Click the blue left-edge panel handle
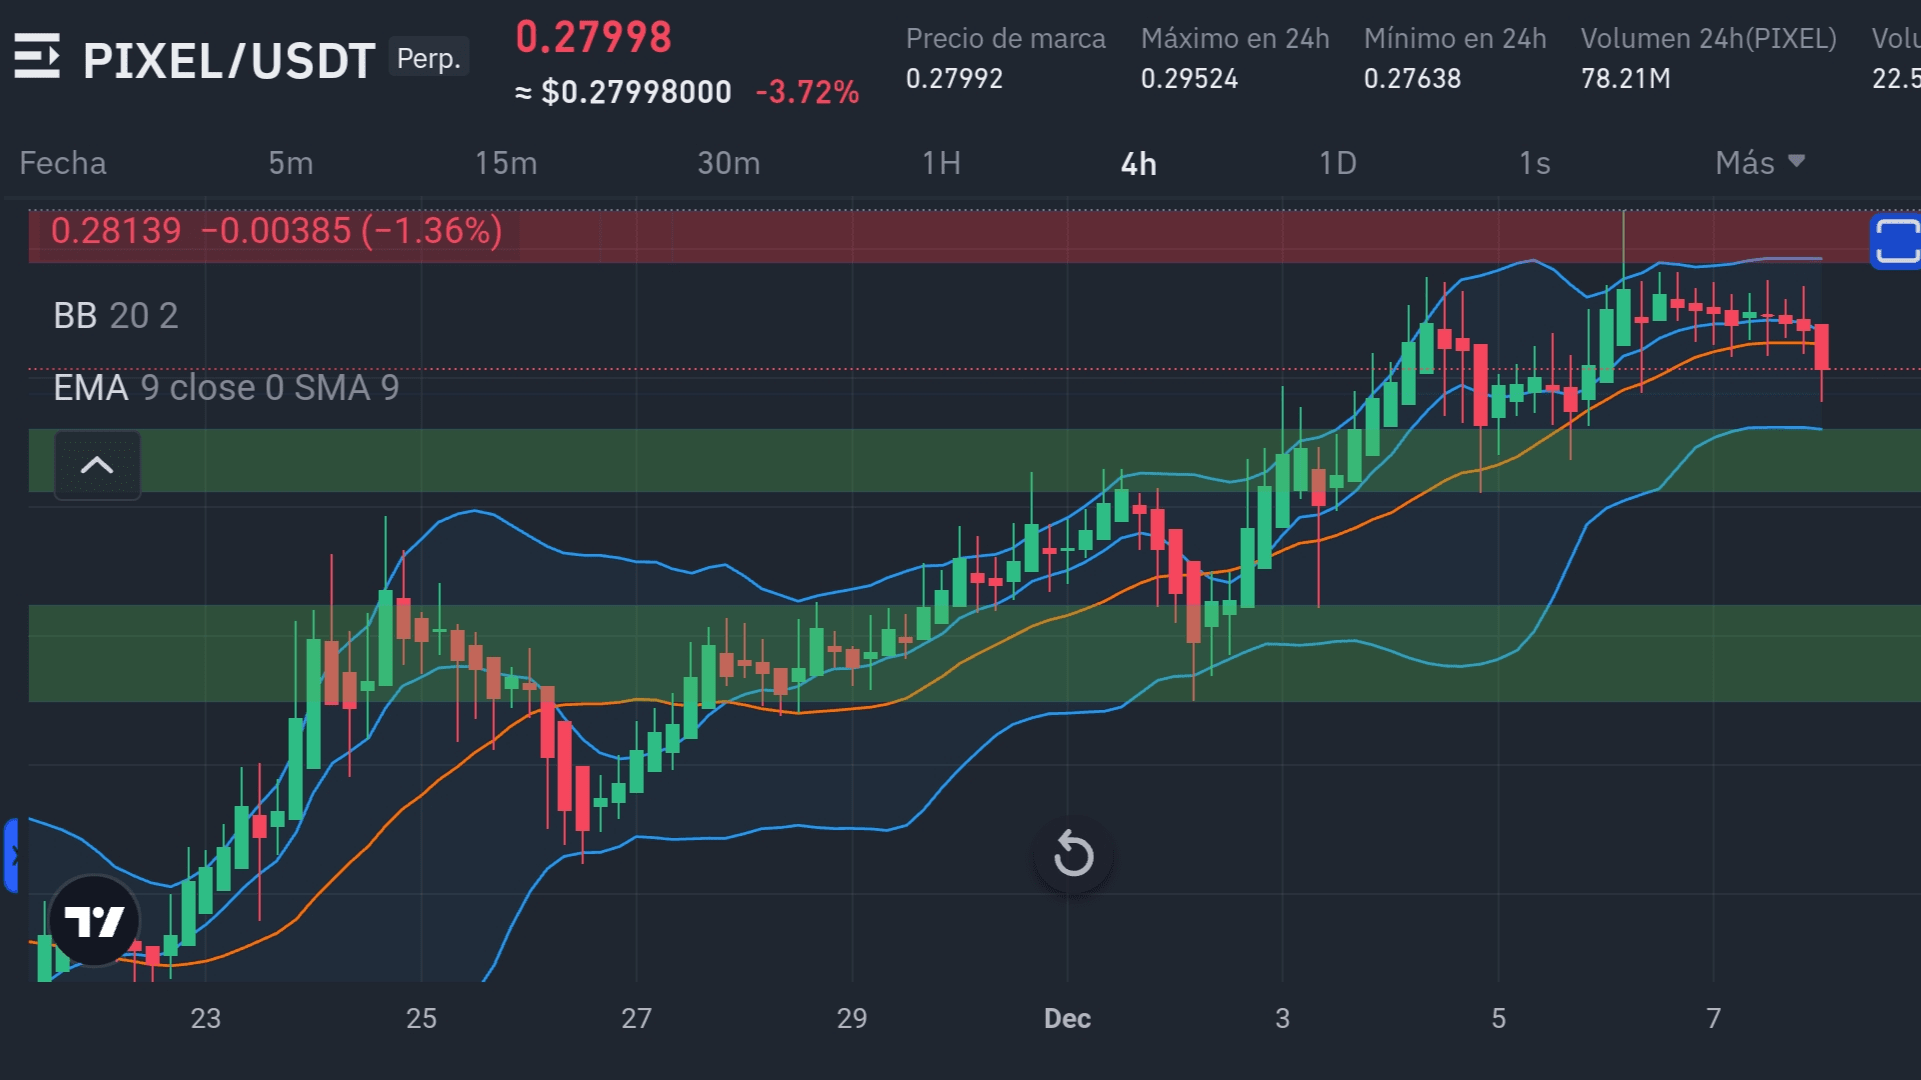The image size is (1921, 1080). coord(11,855)
